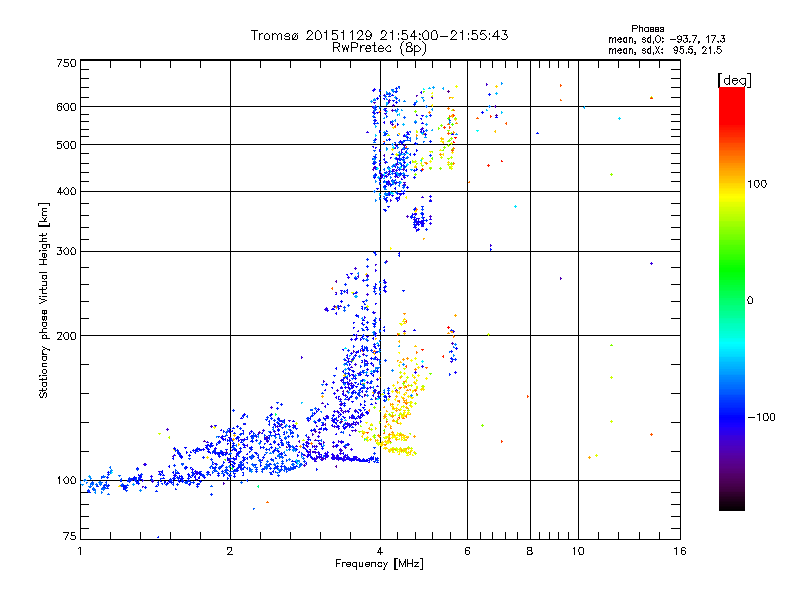Click the x-axis tick label '2'

point(230,551)
